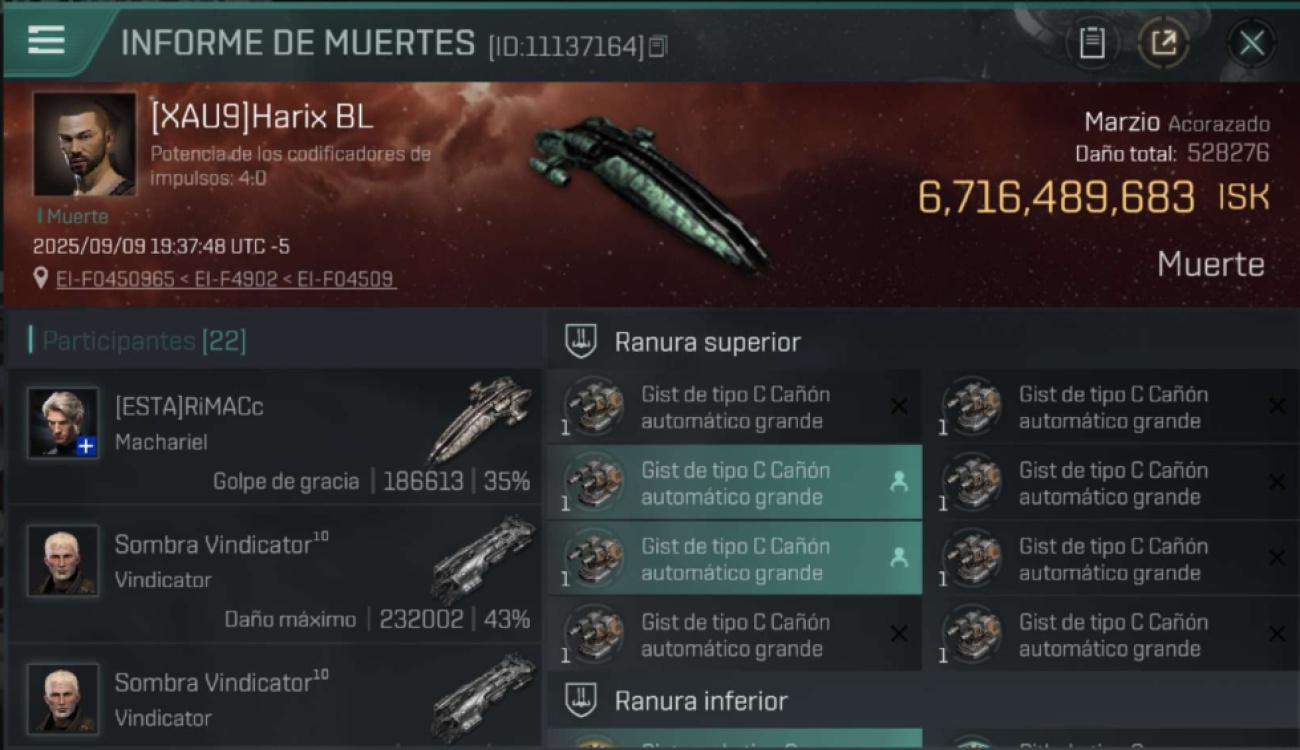
Task: Click the Machariel ship icon
Action: (480, 420)
